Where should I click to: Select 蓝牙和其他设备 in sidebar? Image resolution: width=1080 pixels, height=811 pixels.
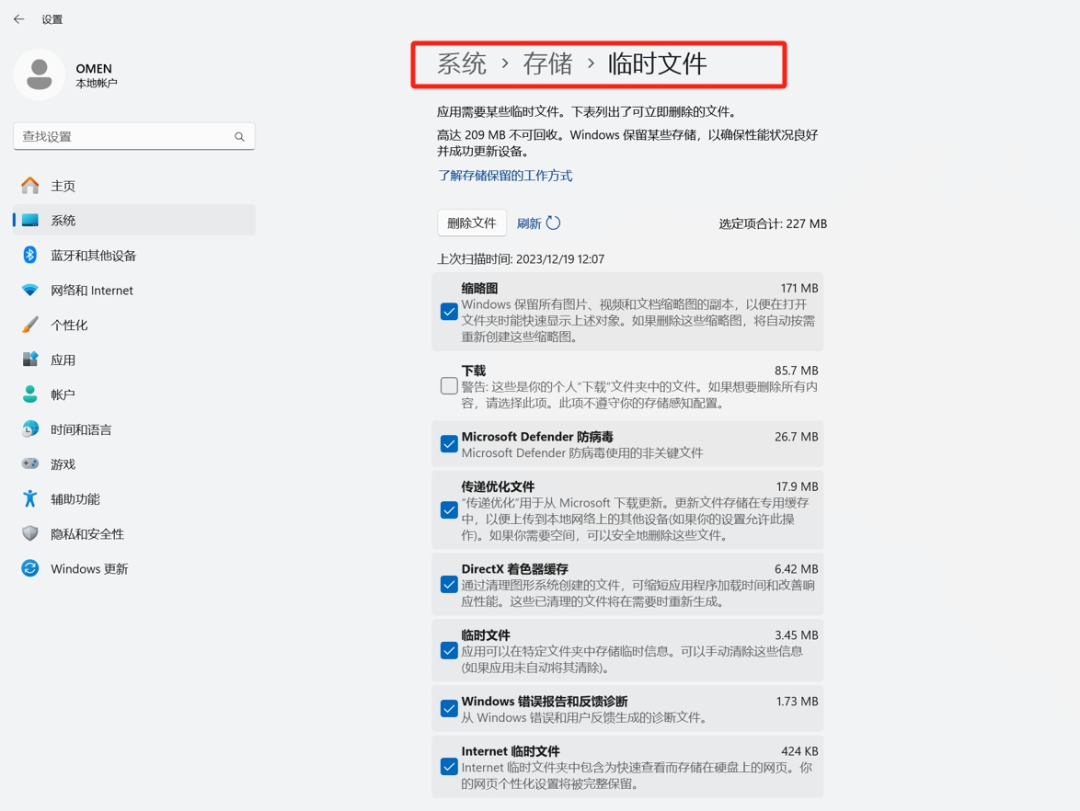pyautogui.click(x=134, y=255)
